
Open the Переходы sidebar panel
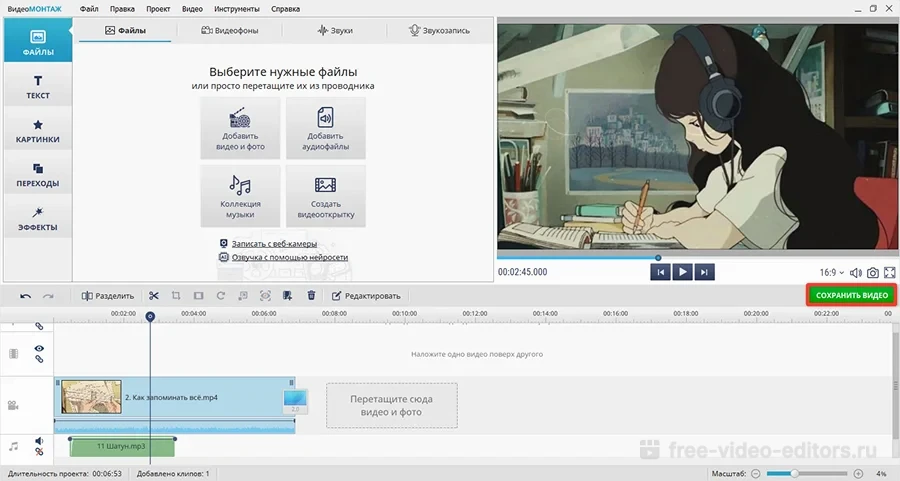coord(38,174)
